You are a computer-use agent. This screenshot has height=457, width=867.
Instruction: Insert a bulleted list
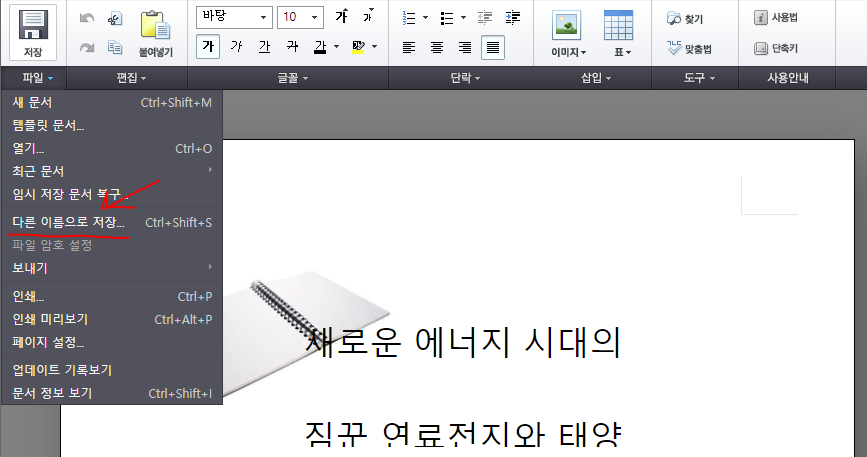(447, 18)
